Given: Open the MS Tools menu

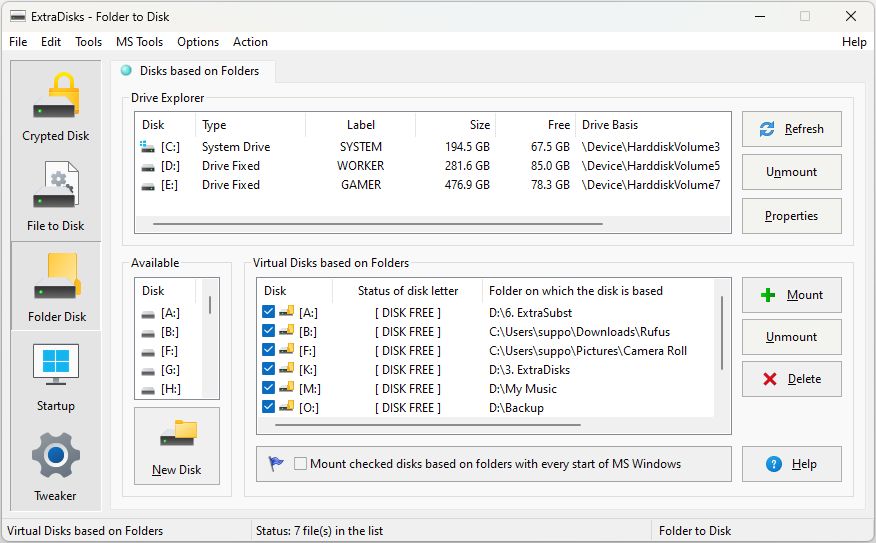Looking at the screenshot, I should point(139,42).
